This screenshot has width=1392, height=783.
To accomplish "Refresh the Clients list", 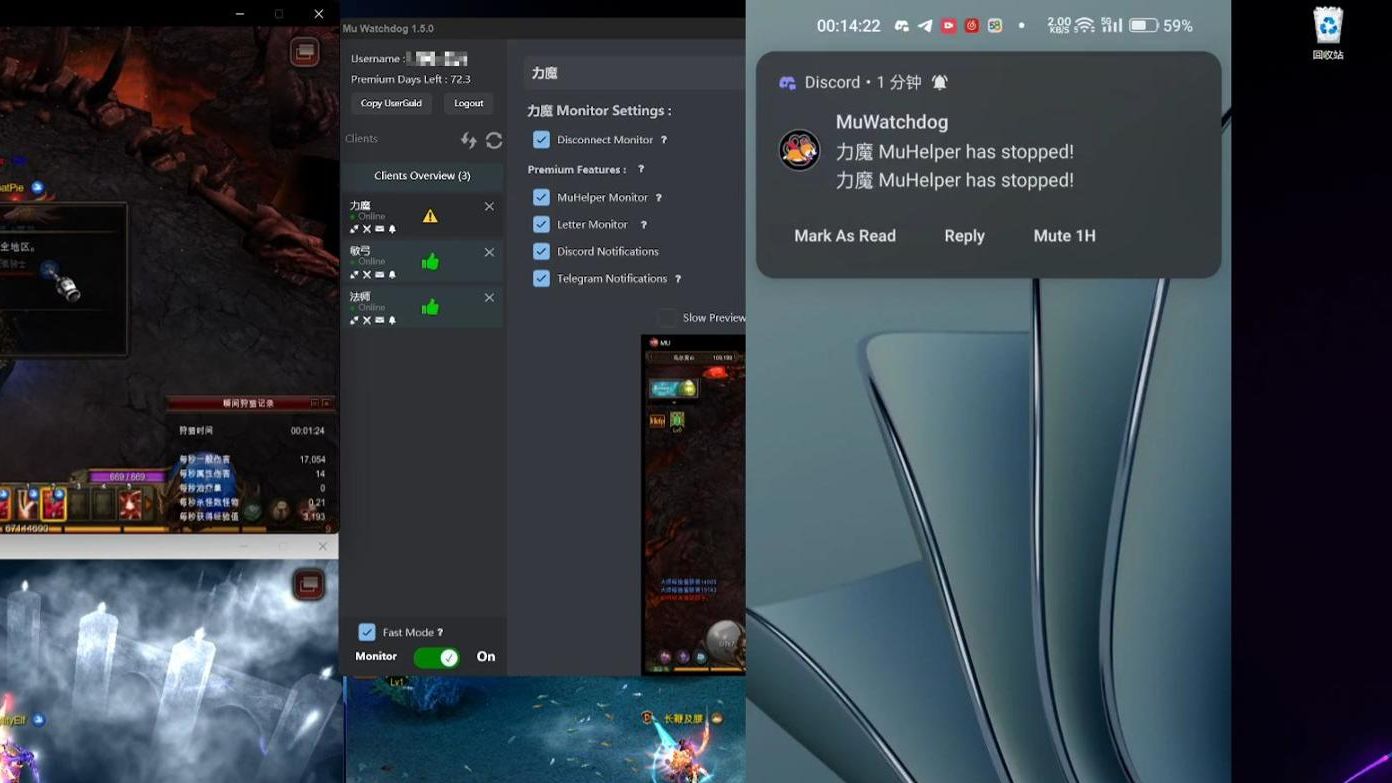I will [x=494, y=141].
